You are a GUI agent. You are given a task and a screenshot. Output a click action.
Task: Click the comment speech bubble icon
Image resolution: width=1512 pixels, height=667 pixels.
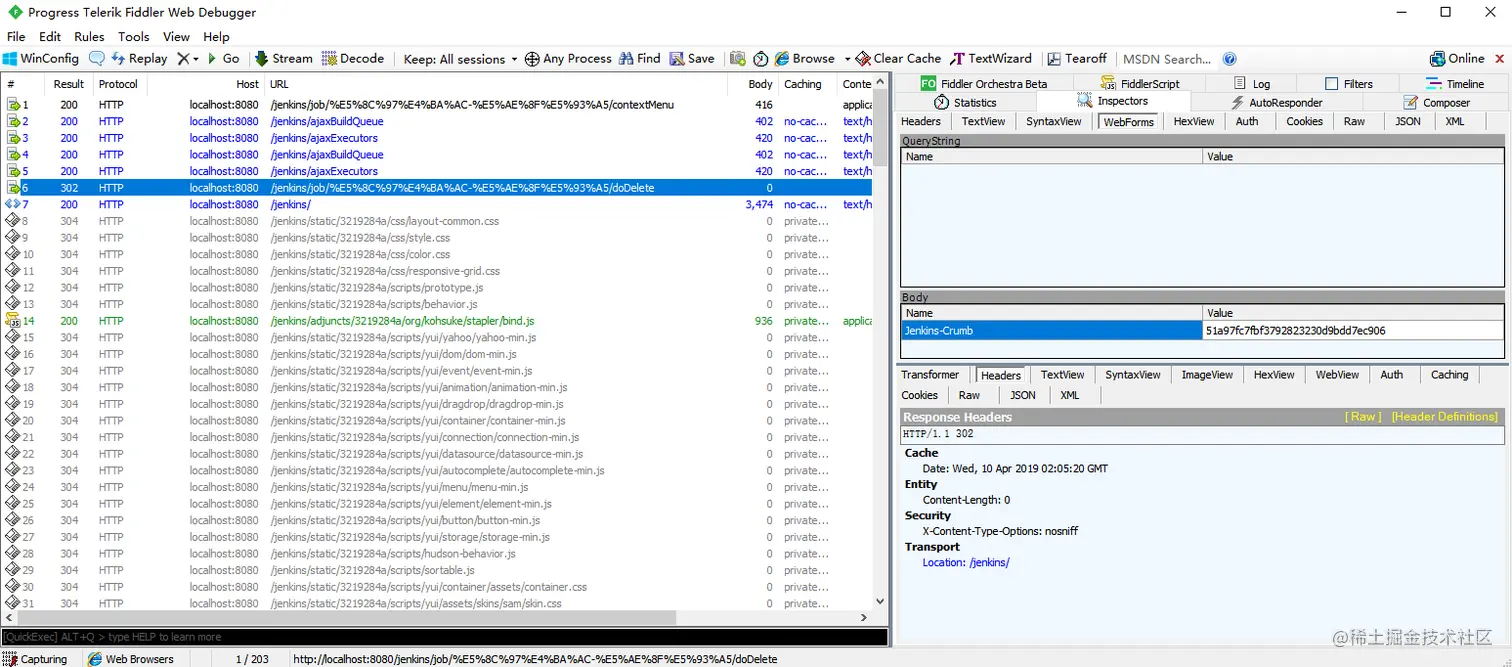click(97, 59)
